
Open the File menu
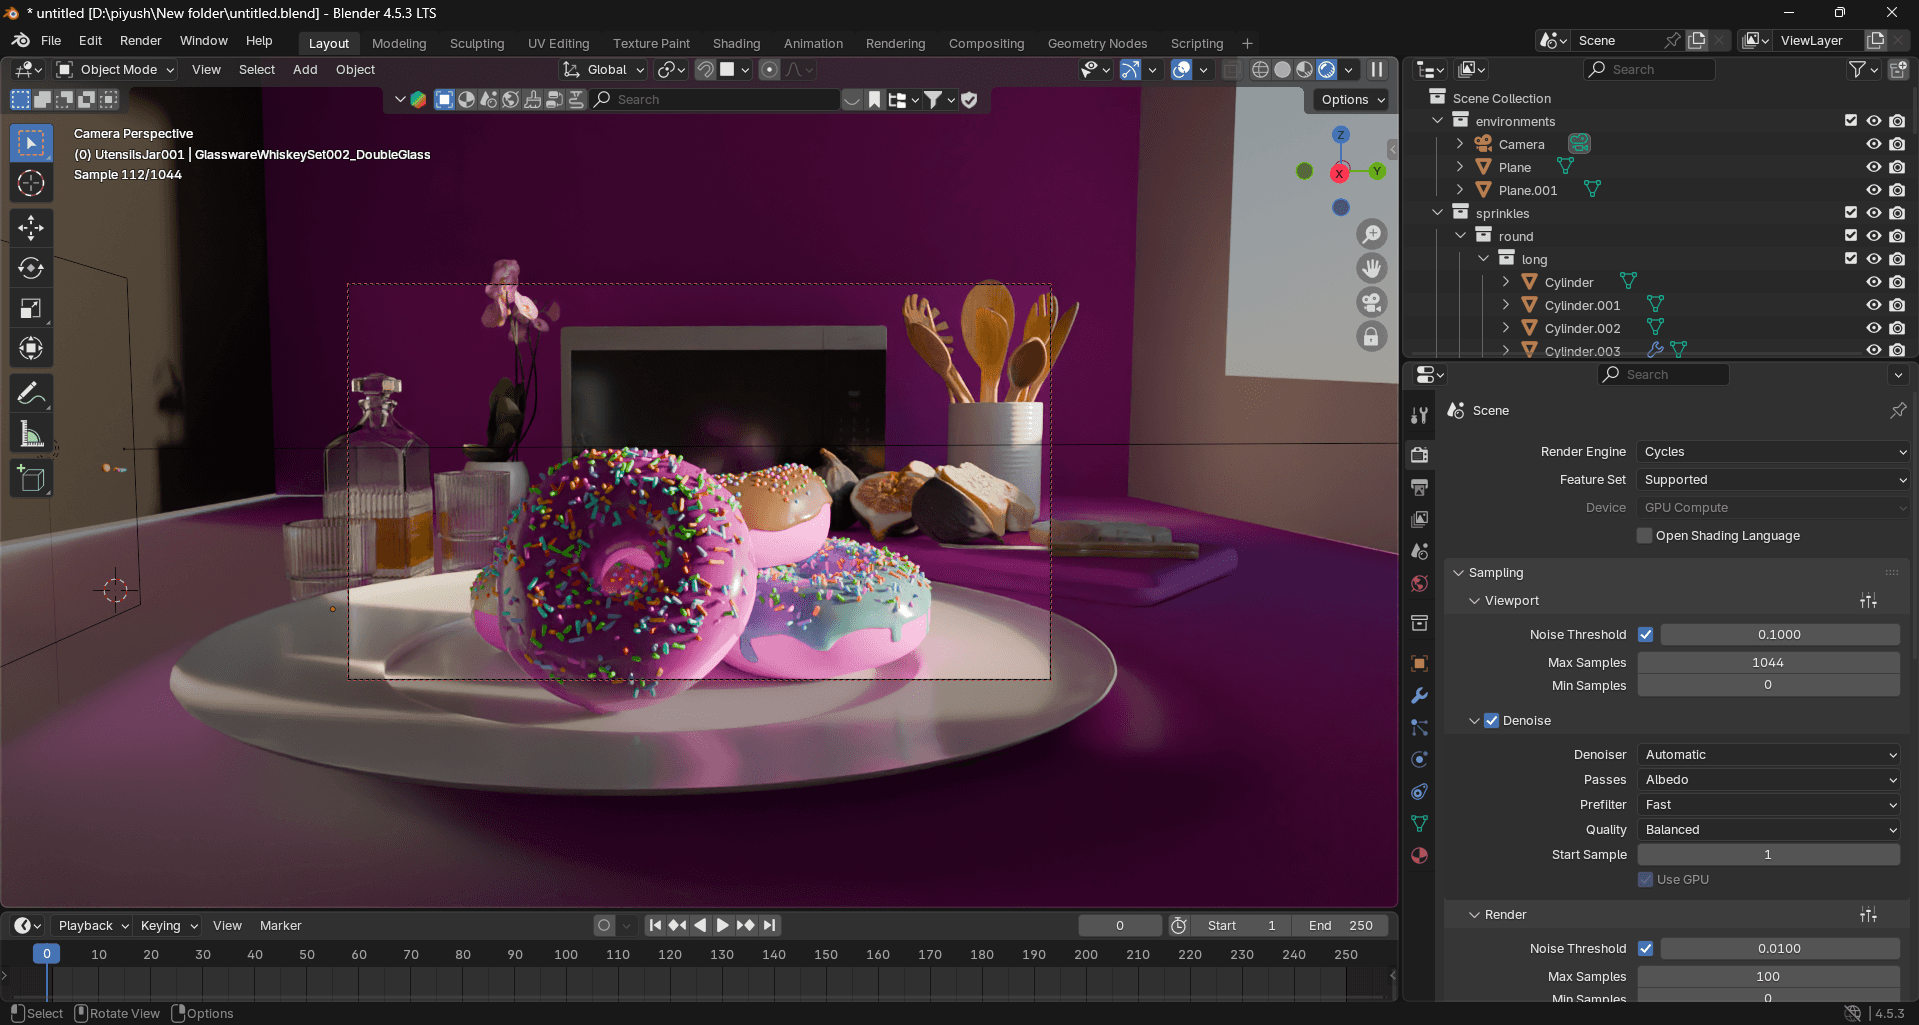coord(51,41)
